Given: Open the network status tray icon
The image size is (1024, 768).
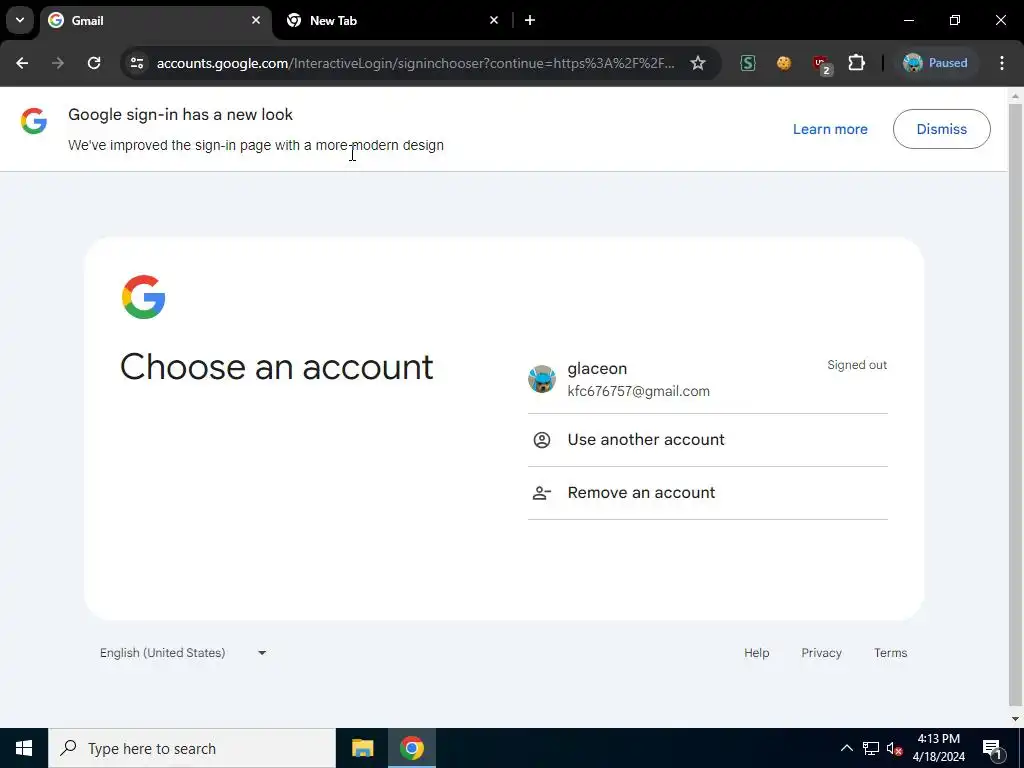Looking at the screenshot, I should 871,748.
